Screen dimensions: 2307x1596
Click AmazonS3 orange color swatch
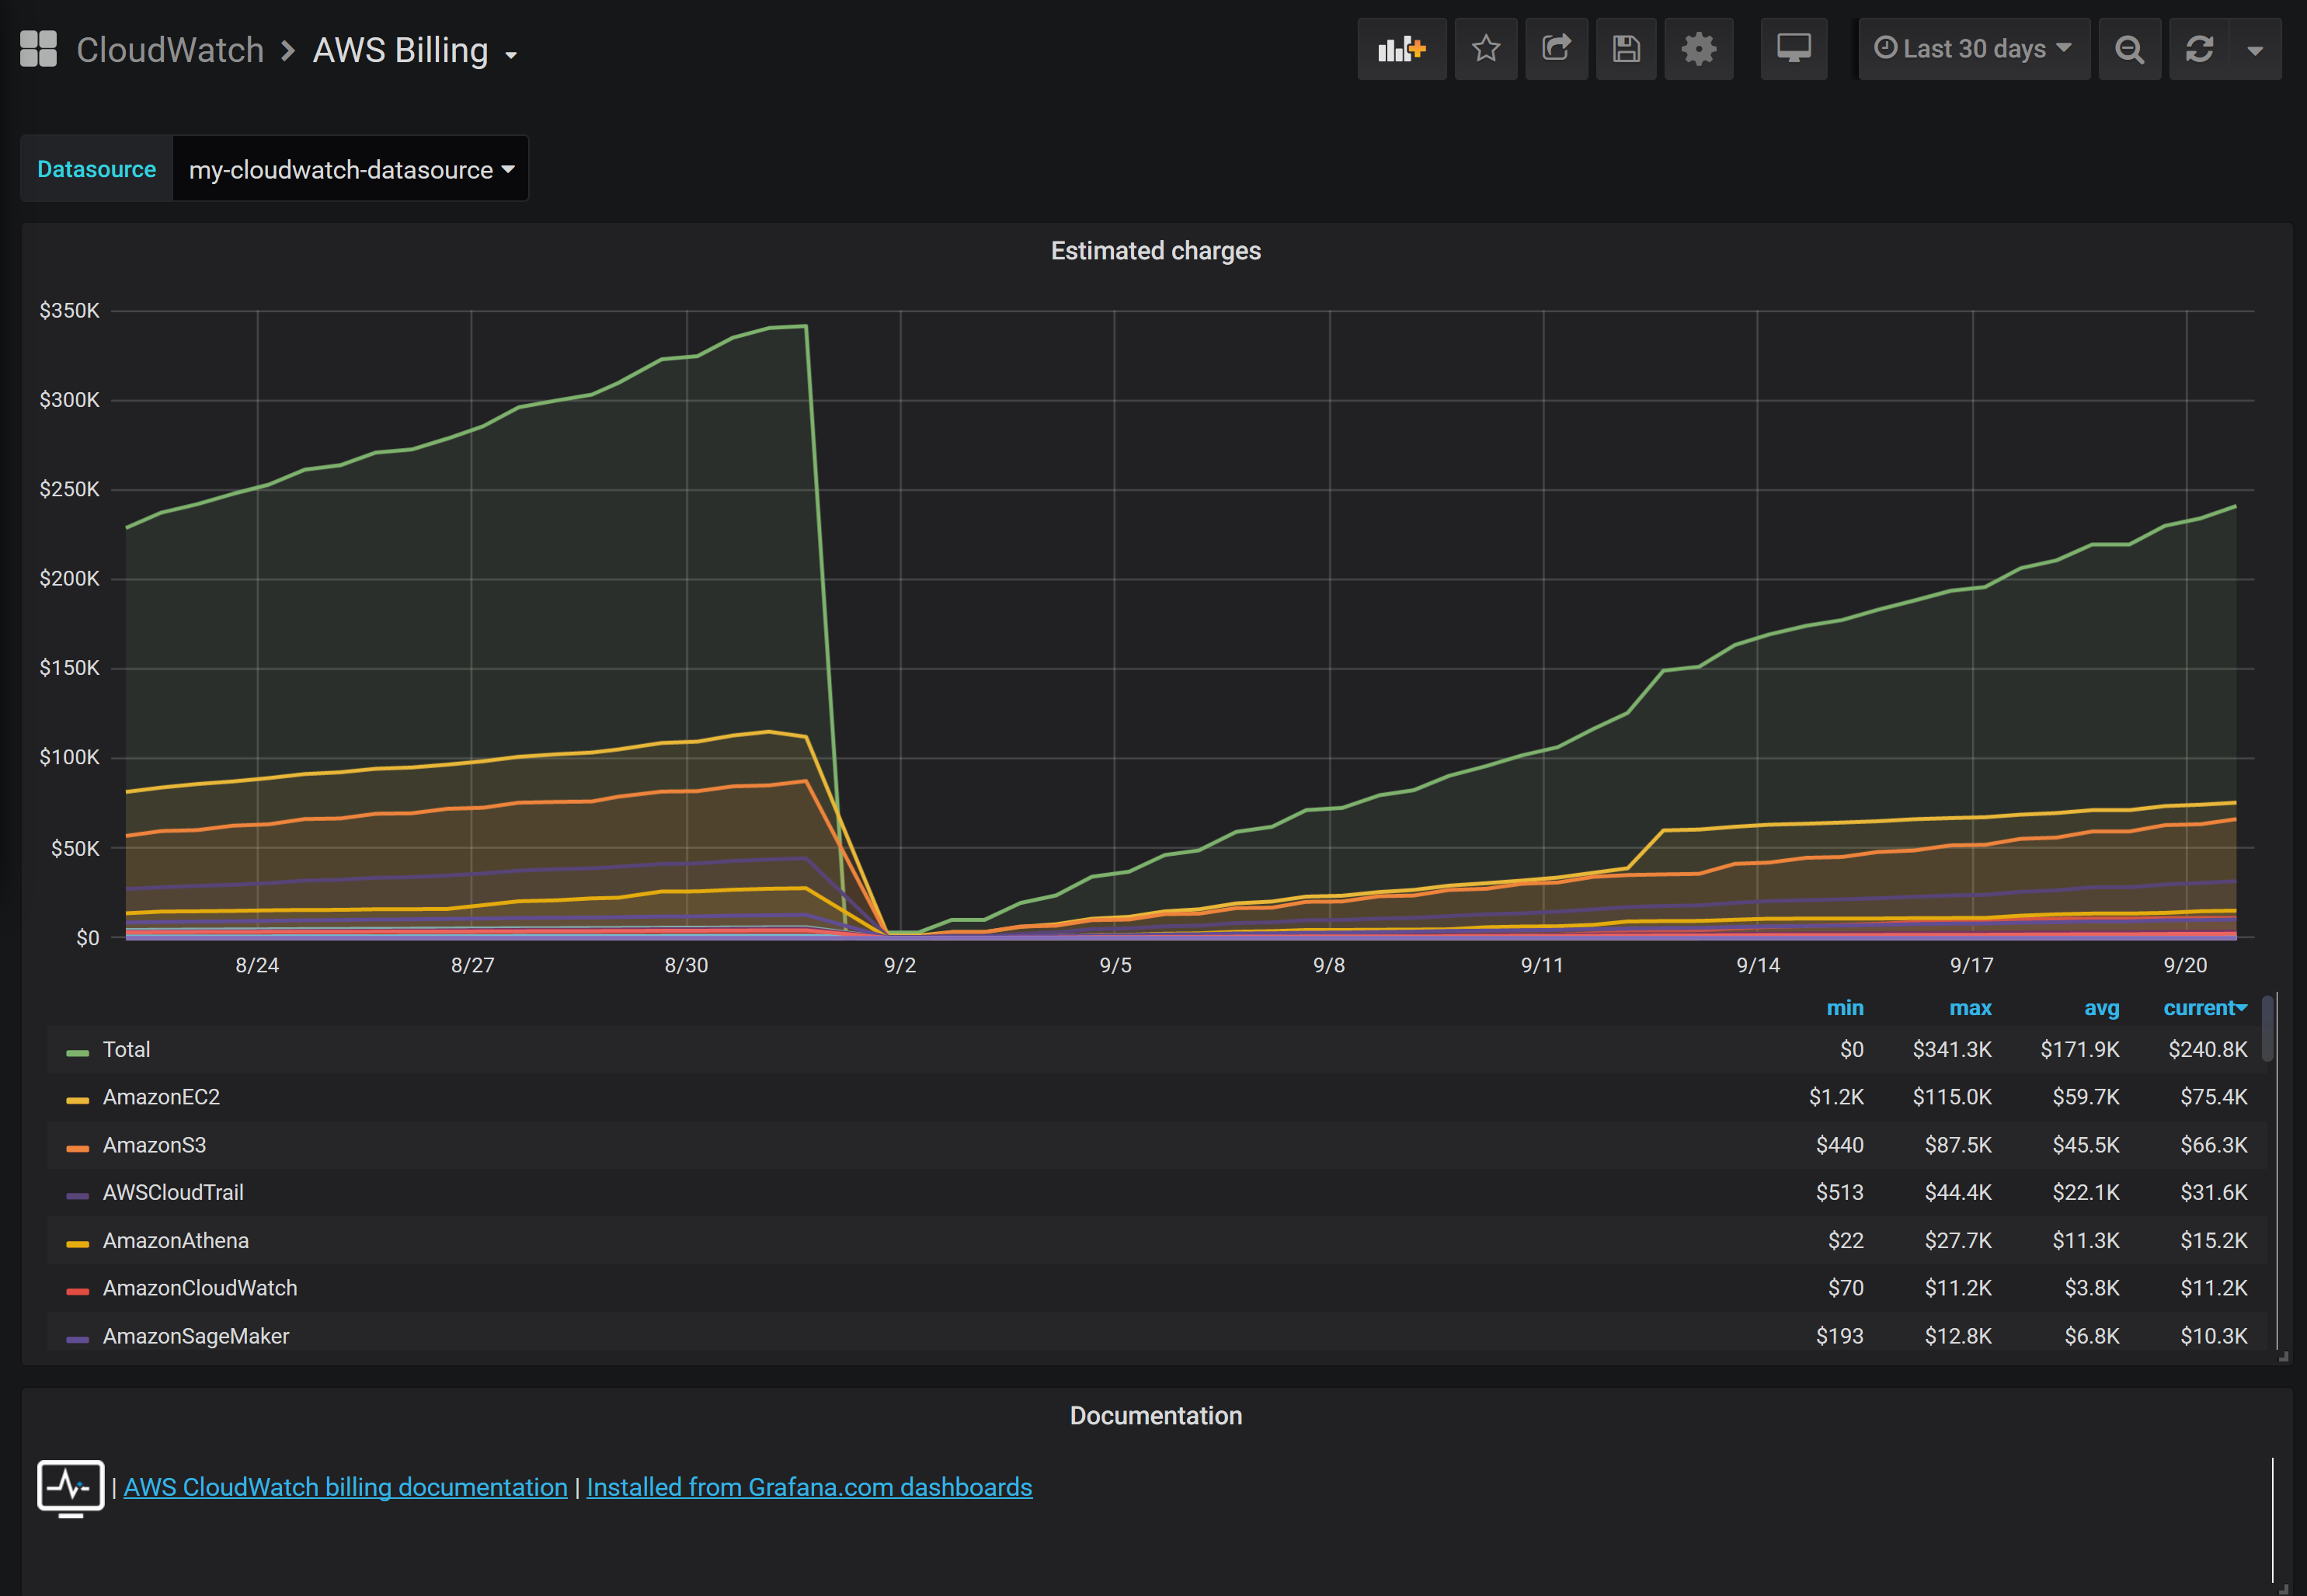click(x=77, y=1147)
